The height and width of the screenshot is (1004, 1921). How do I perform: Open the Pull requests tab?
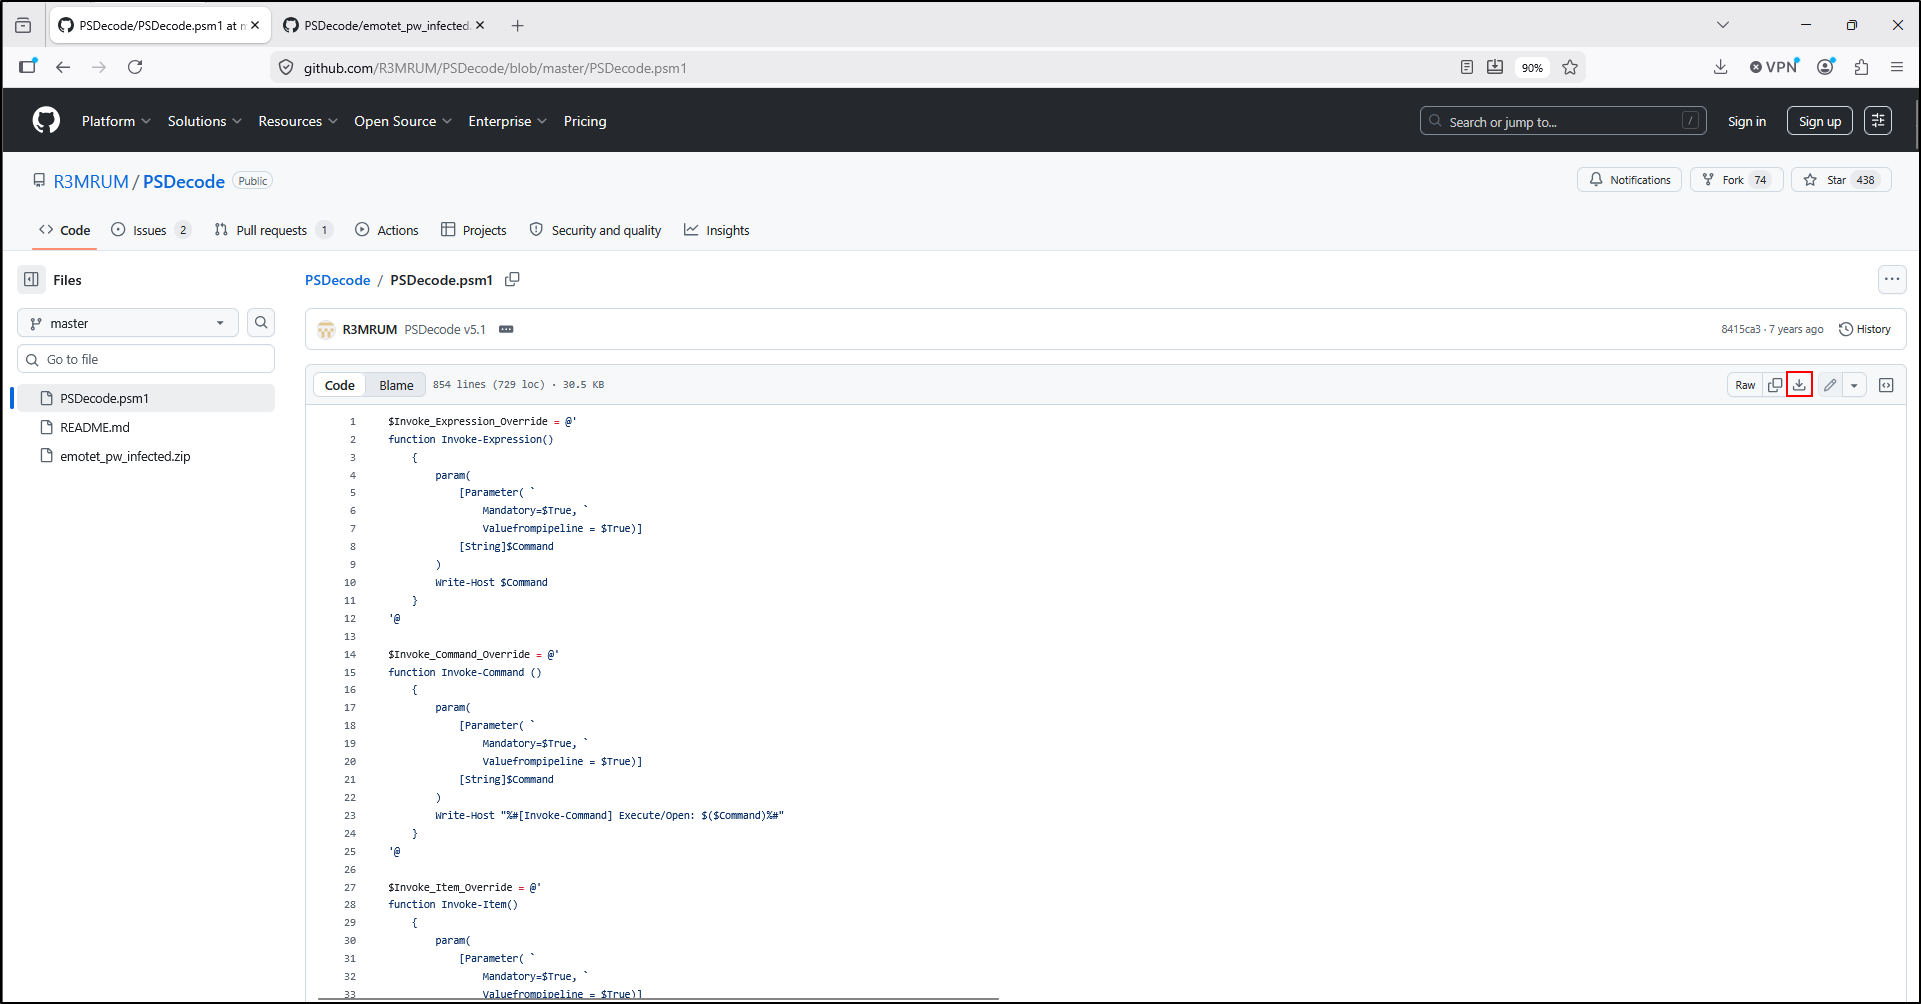pos(273,230)
